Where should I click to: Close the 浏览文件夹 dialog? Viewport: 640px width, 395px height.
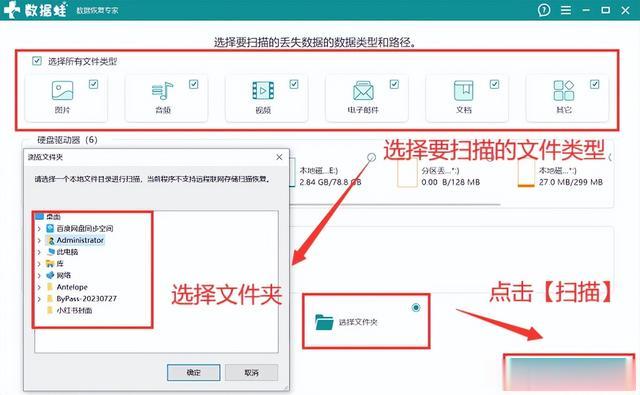[279, 157]
